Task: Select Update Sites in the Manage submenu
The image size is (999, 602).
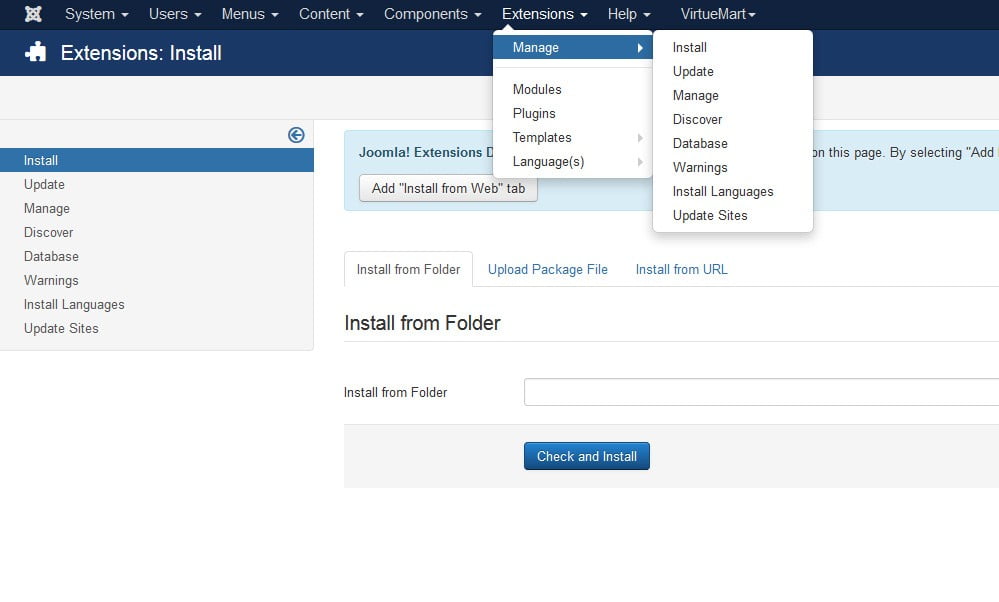Action: pos(710,215)
